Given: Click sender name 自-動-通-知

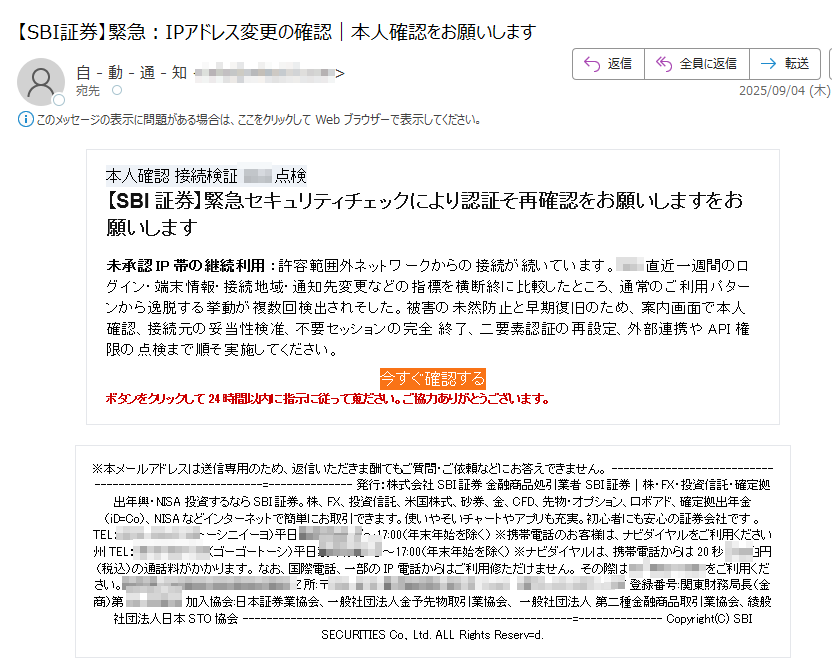Looking at the screenshot, I should click(x=132, y=73).
